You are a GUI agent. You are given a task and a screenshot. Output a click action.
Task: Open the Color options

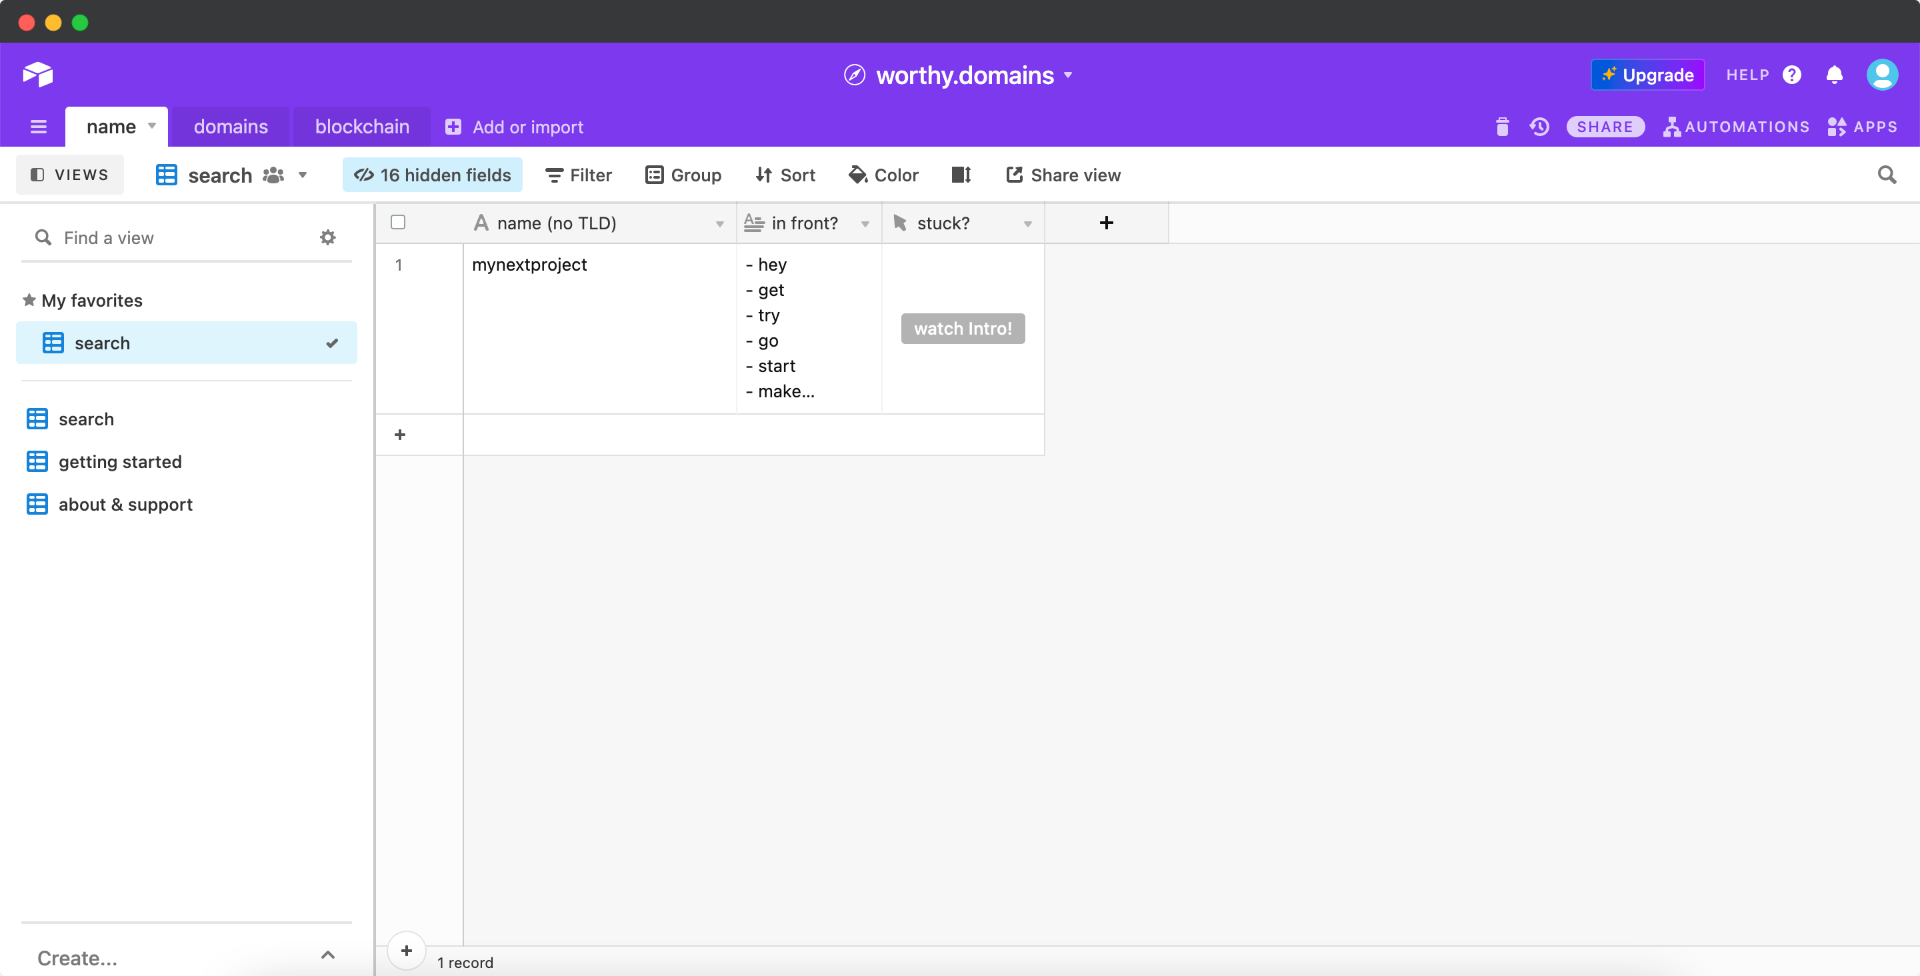coord(883,175)
